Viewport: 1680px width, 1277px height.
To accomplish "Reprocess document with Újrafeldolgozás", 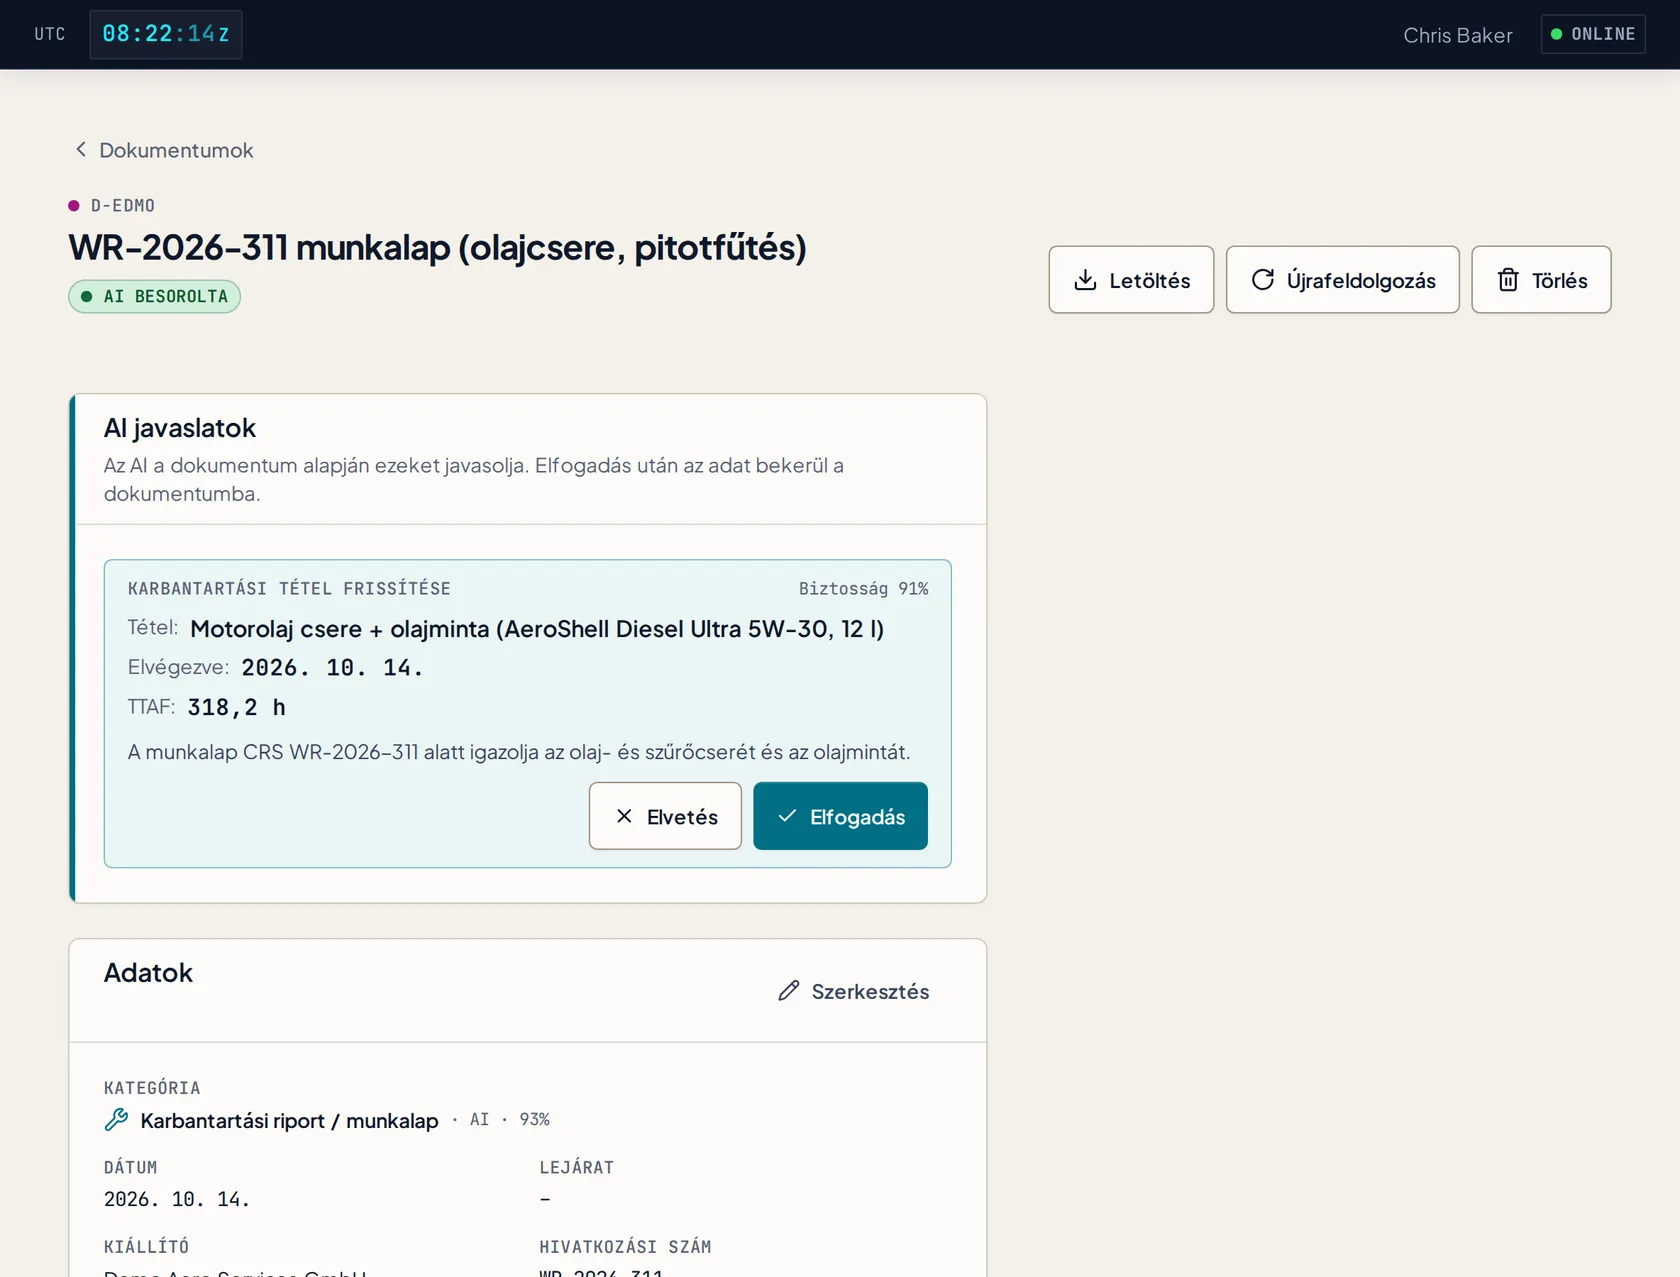I will 1343,280.
